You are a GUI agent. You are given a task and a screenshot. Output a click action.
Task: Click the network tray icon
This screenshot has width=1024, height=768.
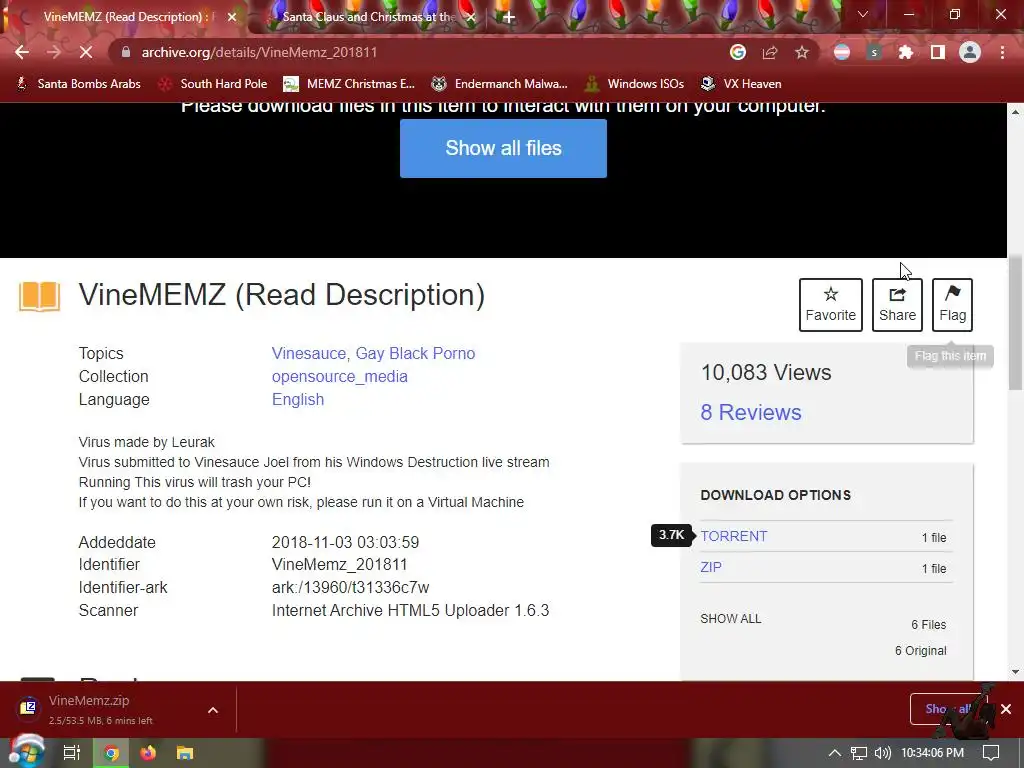click(859, 753)
